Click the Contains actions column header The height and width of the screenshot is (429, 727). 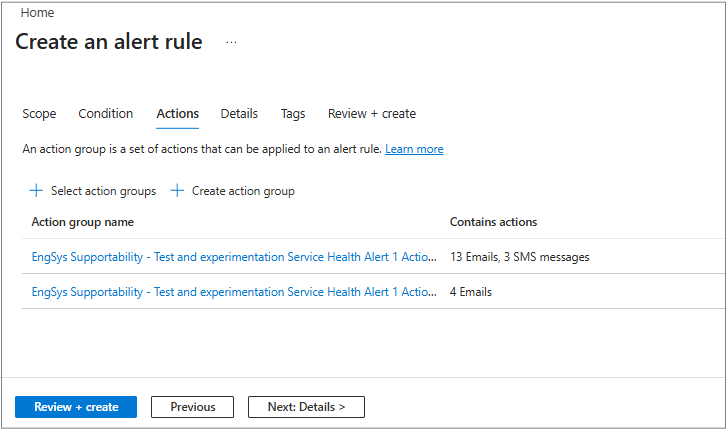pos(493,222)
